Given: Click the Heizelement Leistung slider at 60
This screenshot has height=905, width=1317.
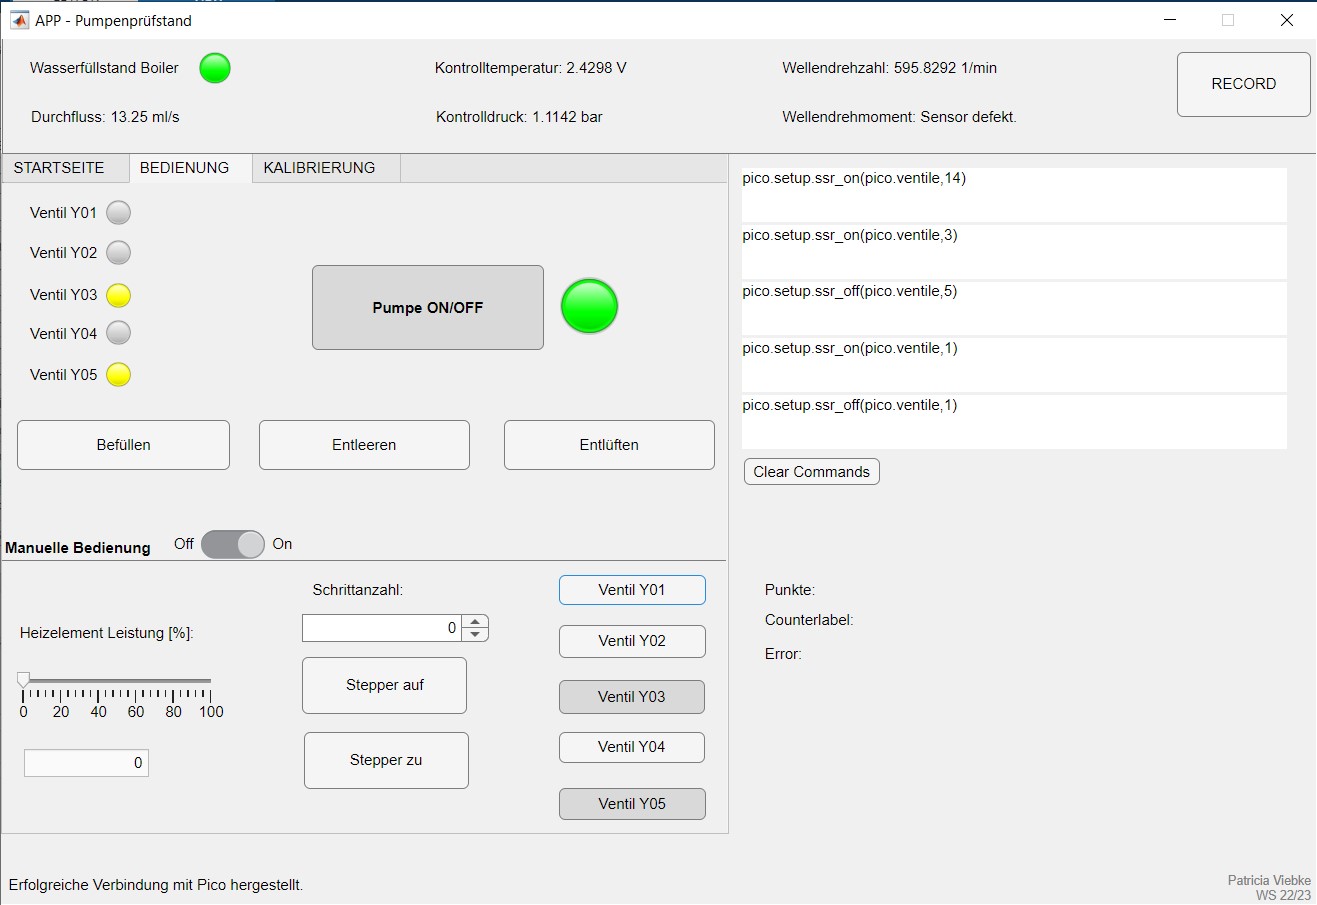Looking at the screenshot, I should 136,681.
